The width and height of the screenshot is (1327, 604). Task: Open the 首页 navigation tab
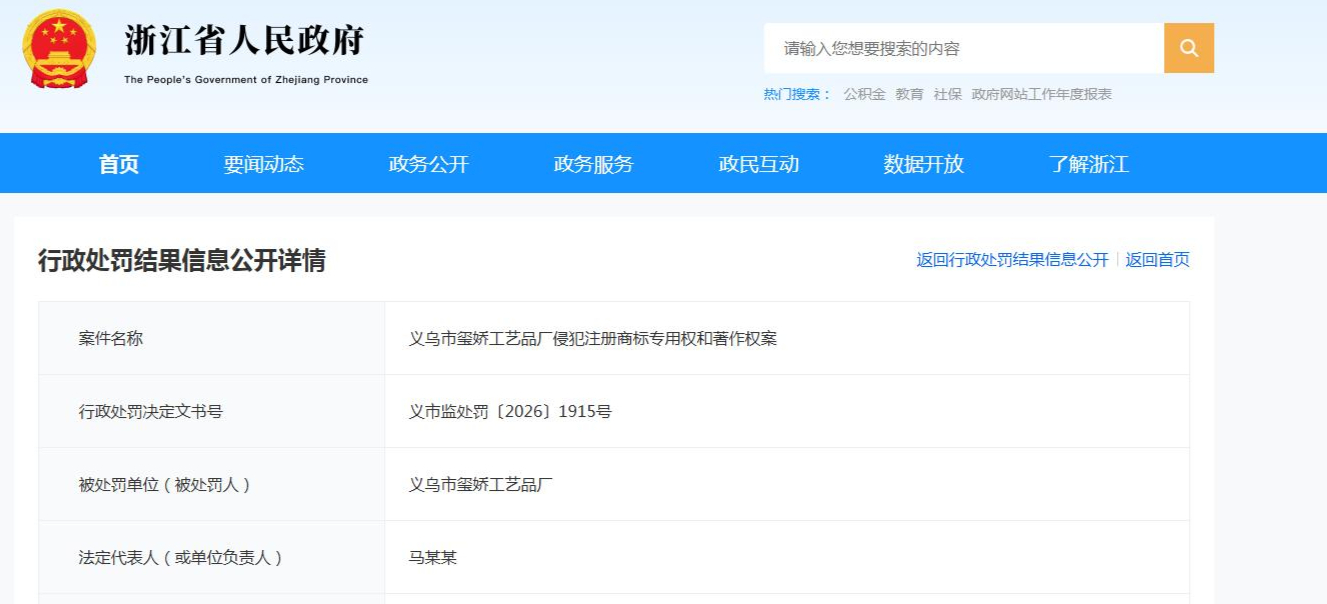(119, 164)
